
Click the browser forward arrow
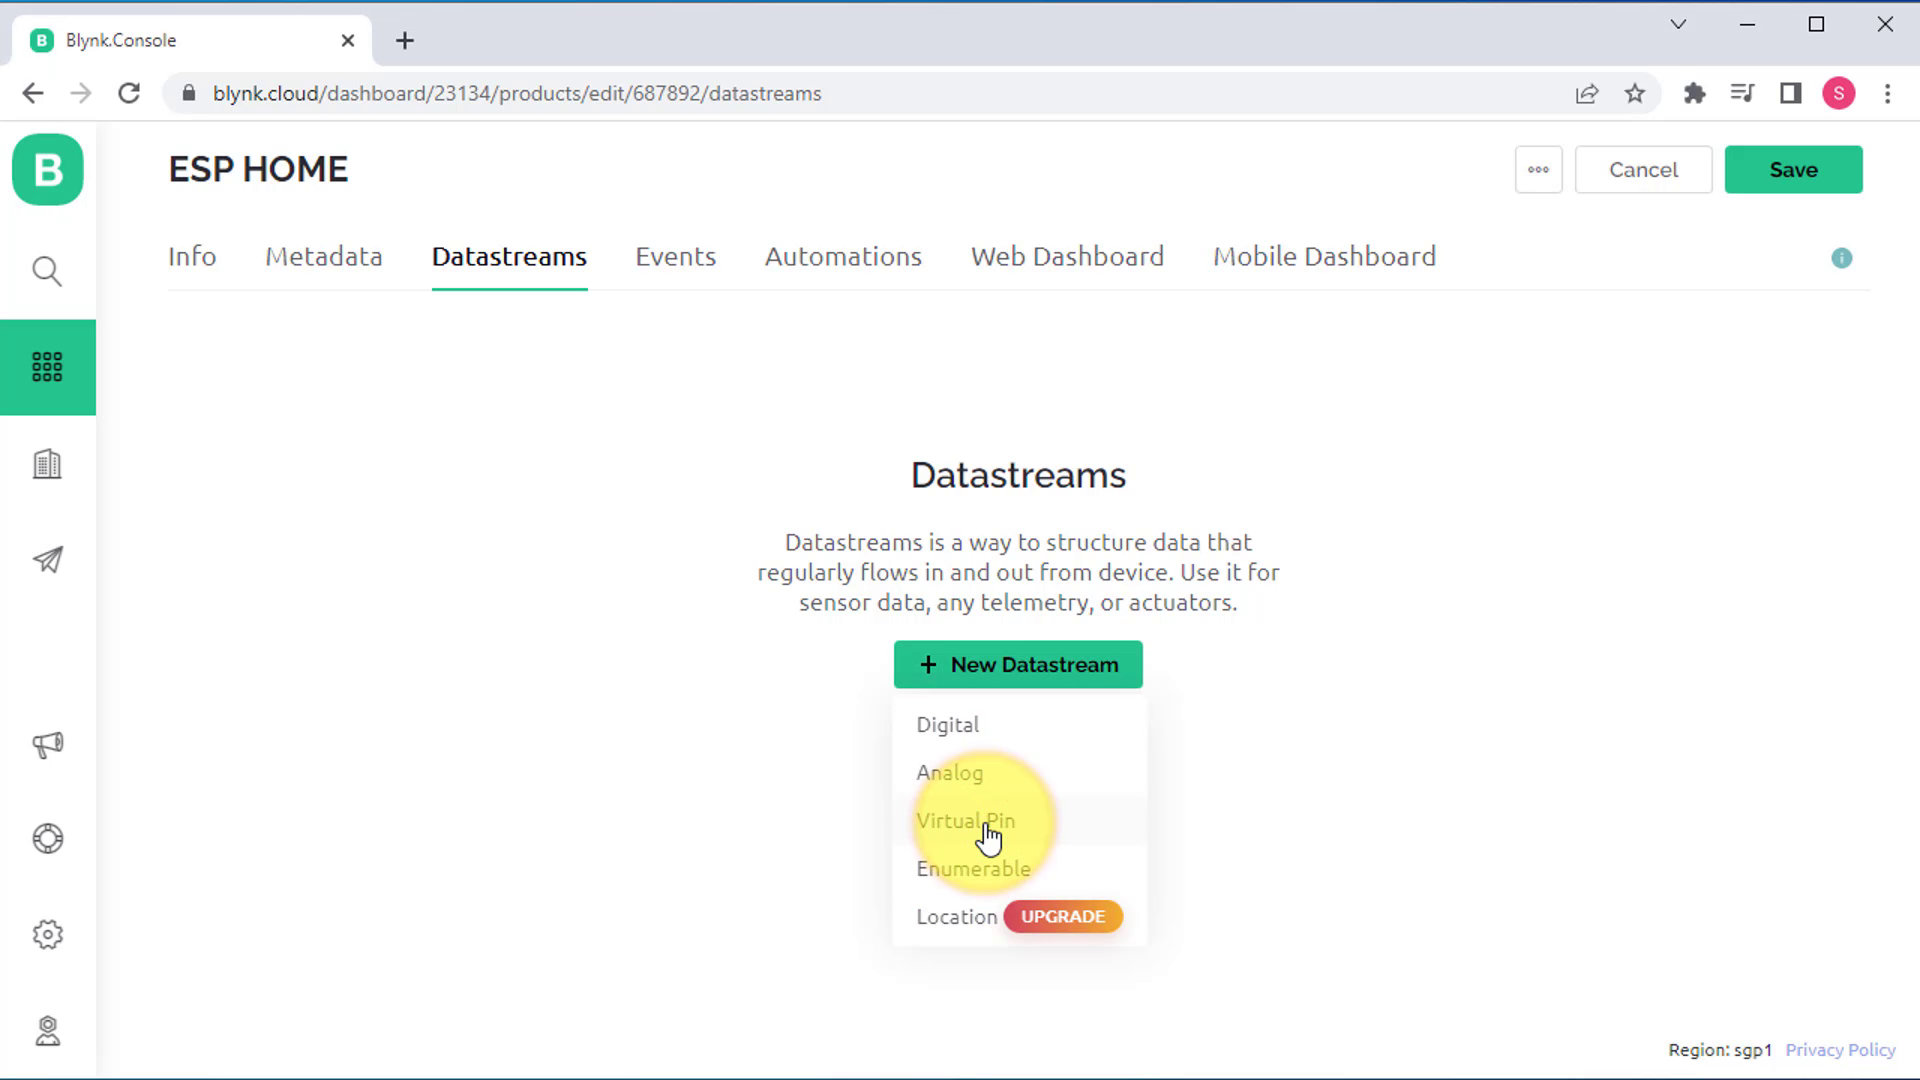[x=81, y=93]
